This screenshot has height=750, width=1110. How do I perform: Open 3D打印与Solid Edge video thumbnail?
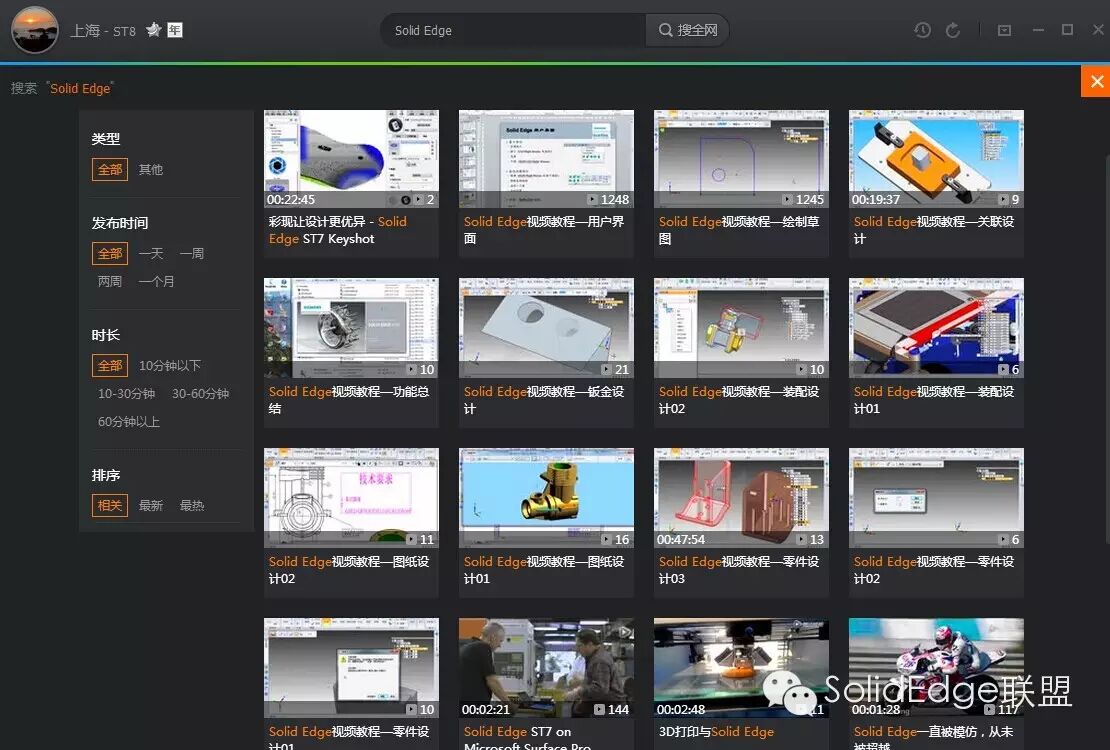(x=741, y=668)
